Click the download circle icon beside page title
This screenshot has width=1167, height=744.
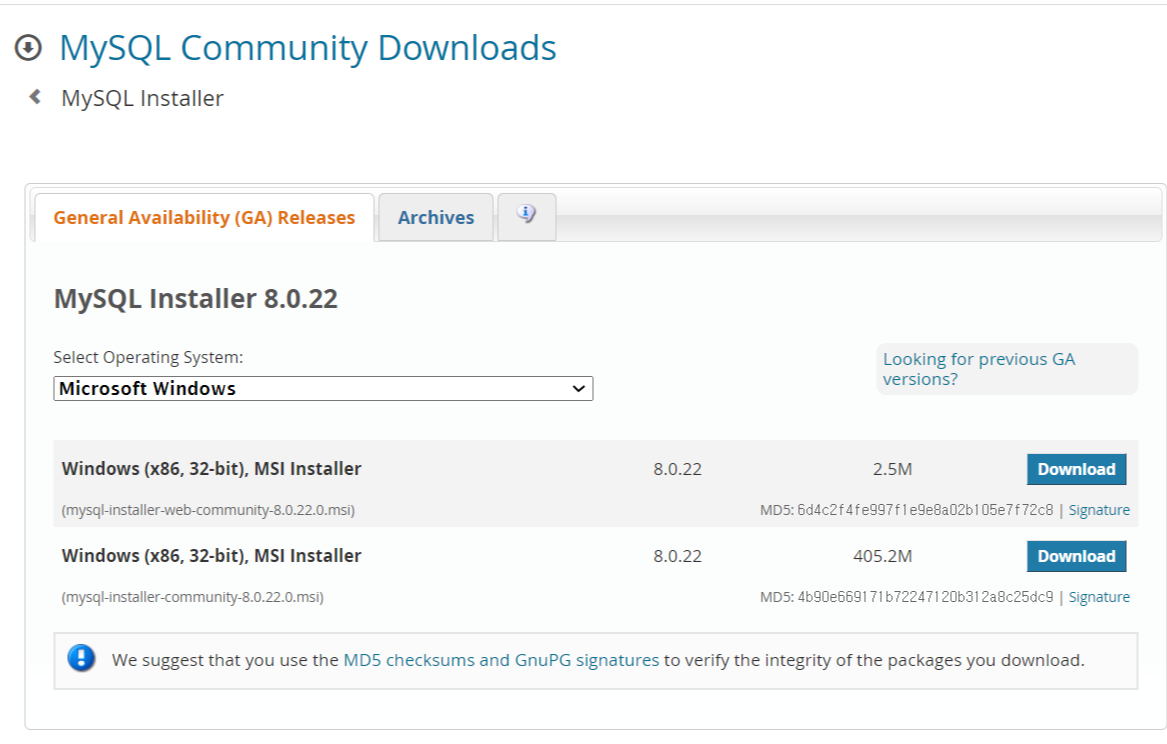click(x=28, y=48)
